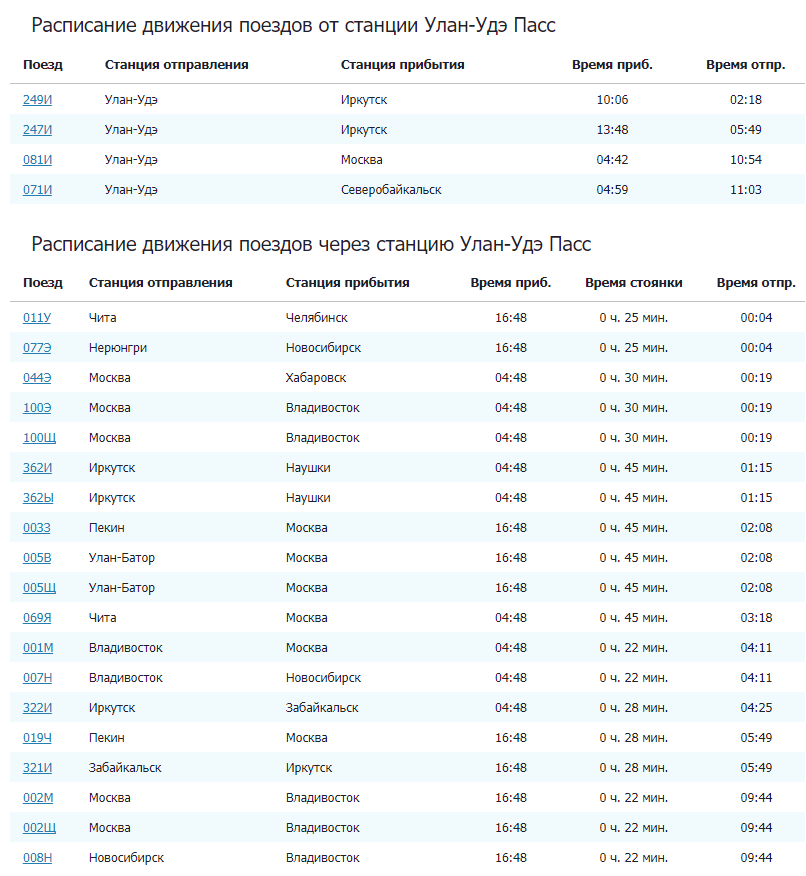Viewport: 806px width, 876px height.
Task: Select train 100Э link
Action: pyautogui.click(x=37, y=408)
